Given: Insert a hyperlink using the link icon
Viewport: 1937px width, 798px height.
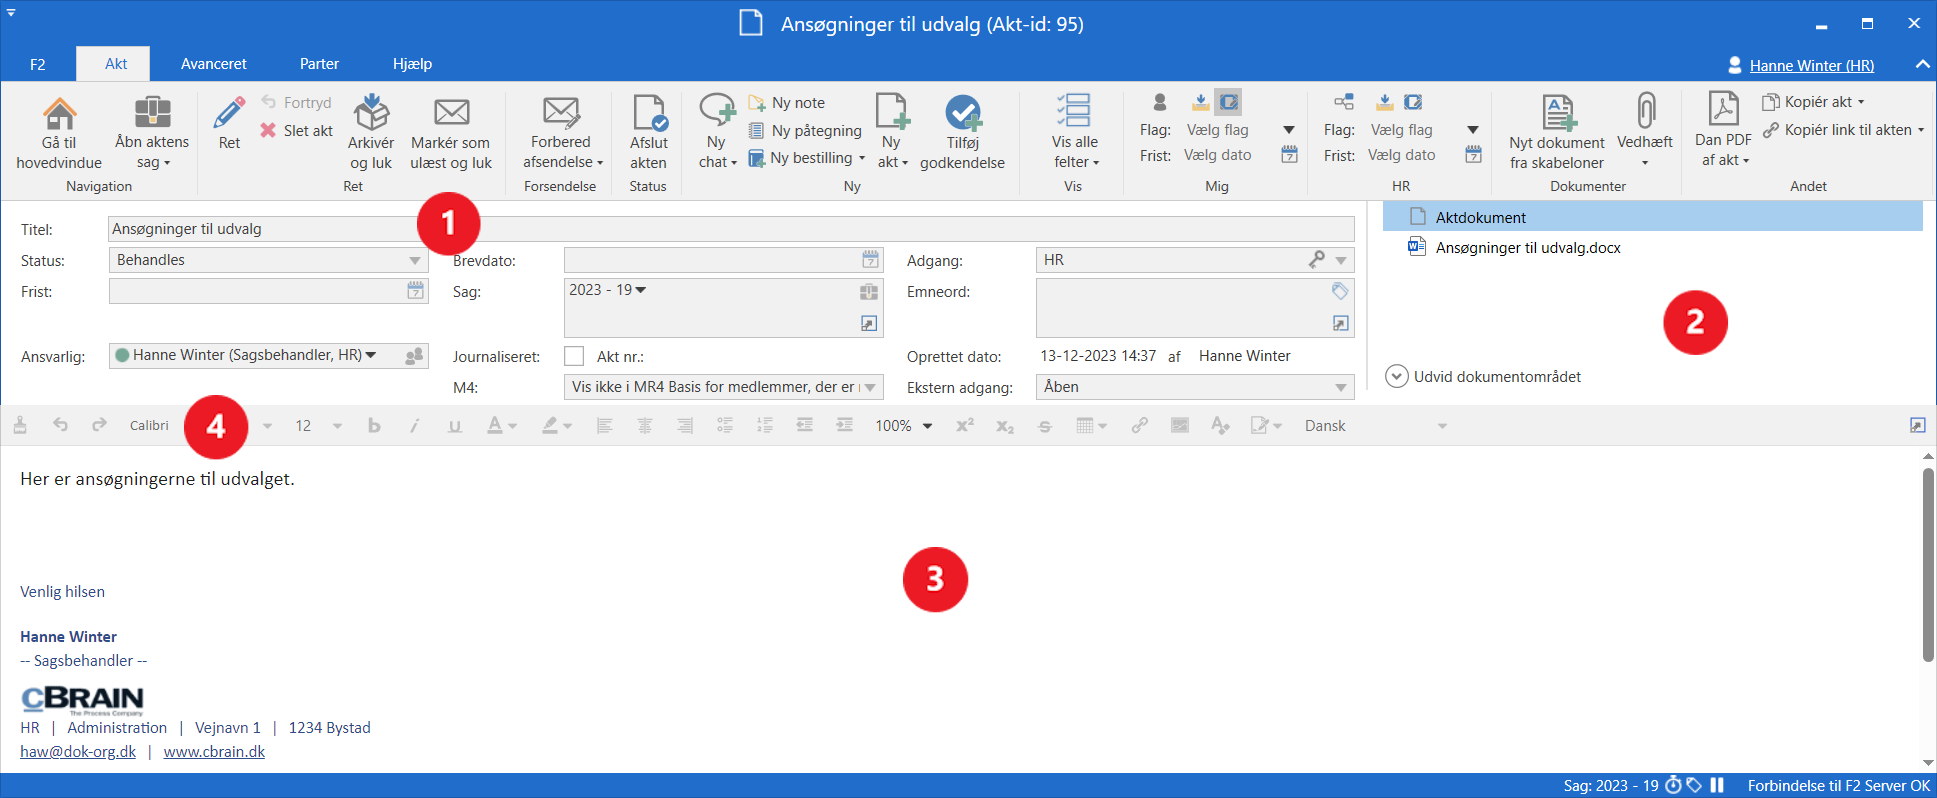Looking at the screenshot, I should [x=1139, y=426].
